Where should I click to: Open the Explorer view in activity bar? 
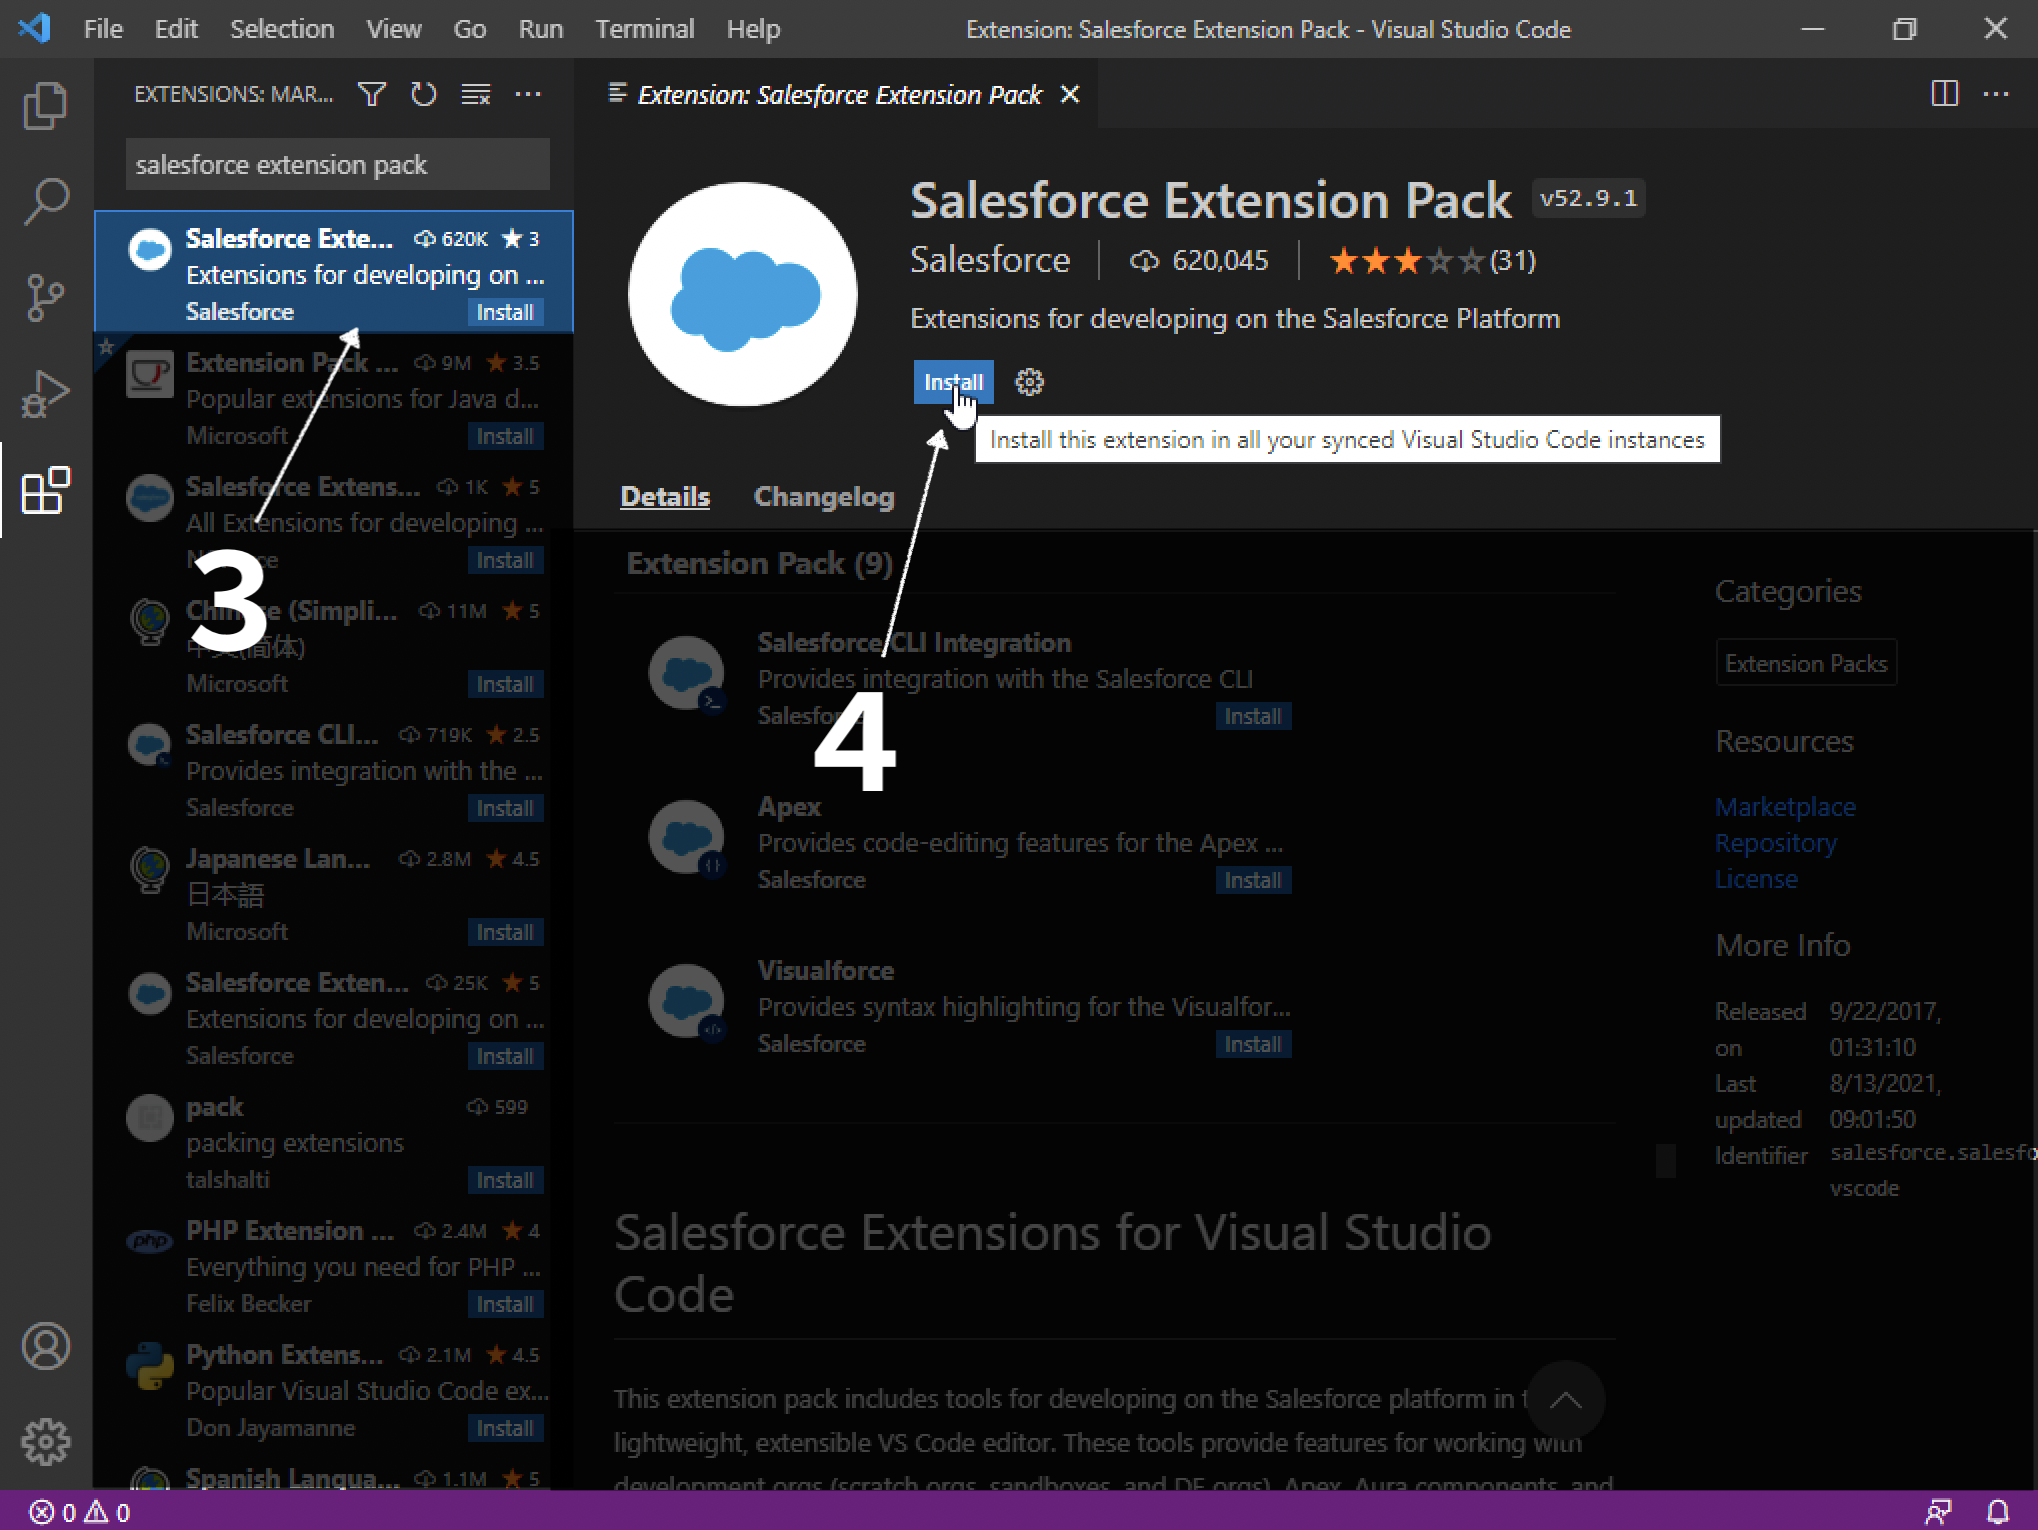coord(45,105)
